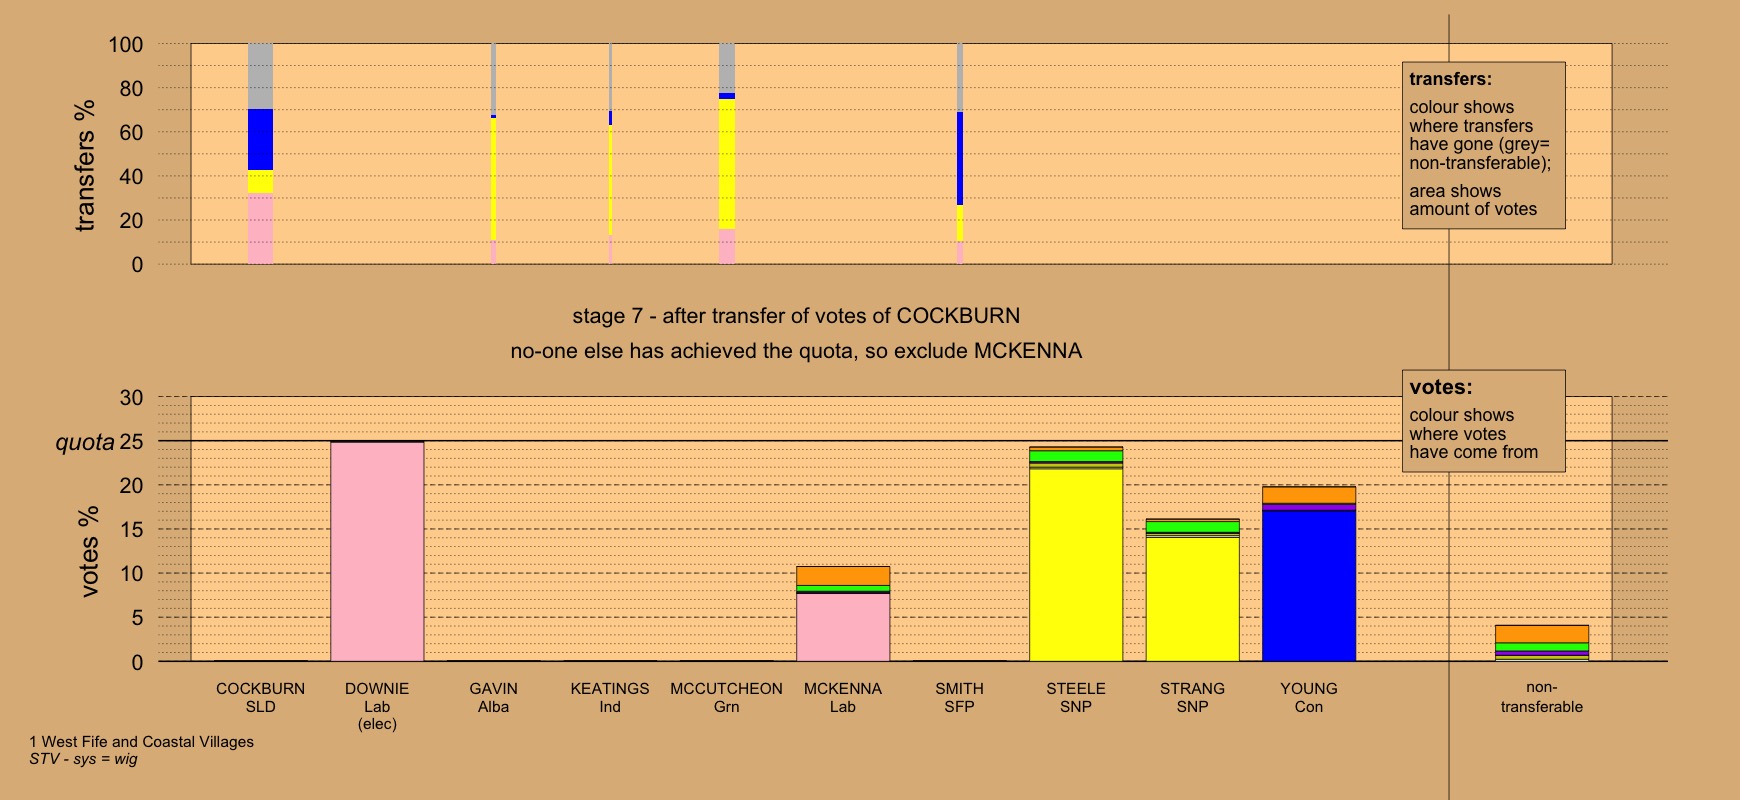Click the votes legend box
Viewport: 1740px width, 800px height.
point(1483,421)
